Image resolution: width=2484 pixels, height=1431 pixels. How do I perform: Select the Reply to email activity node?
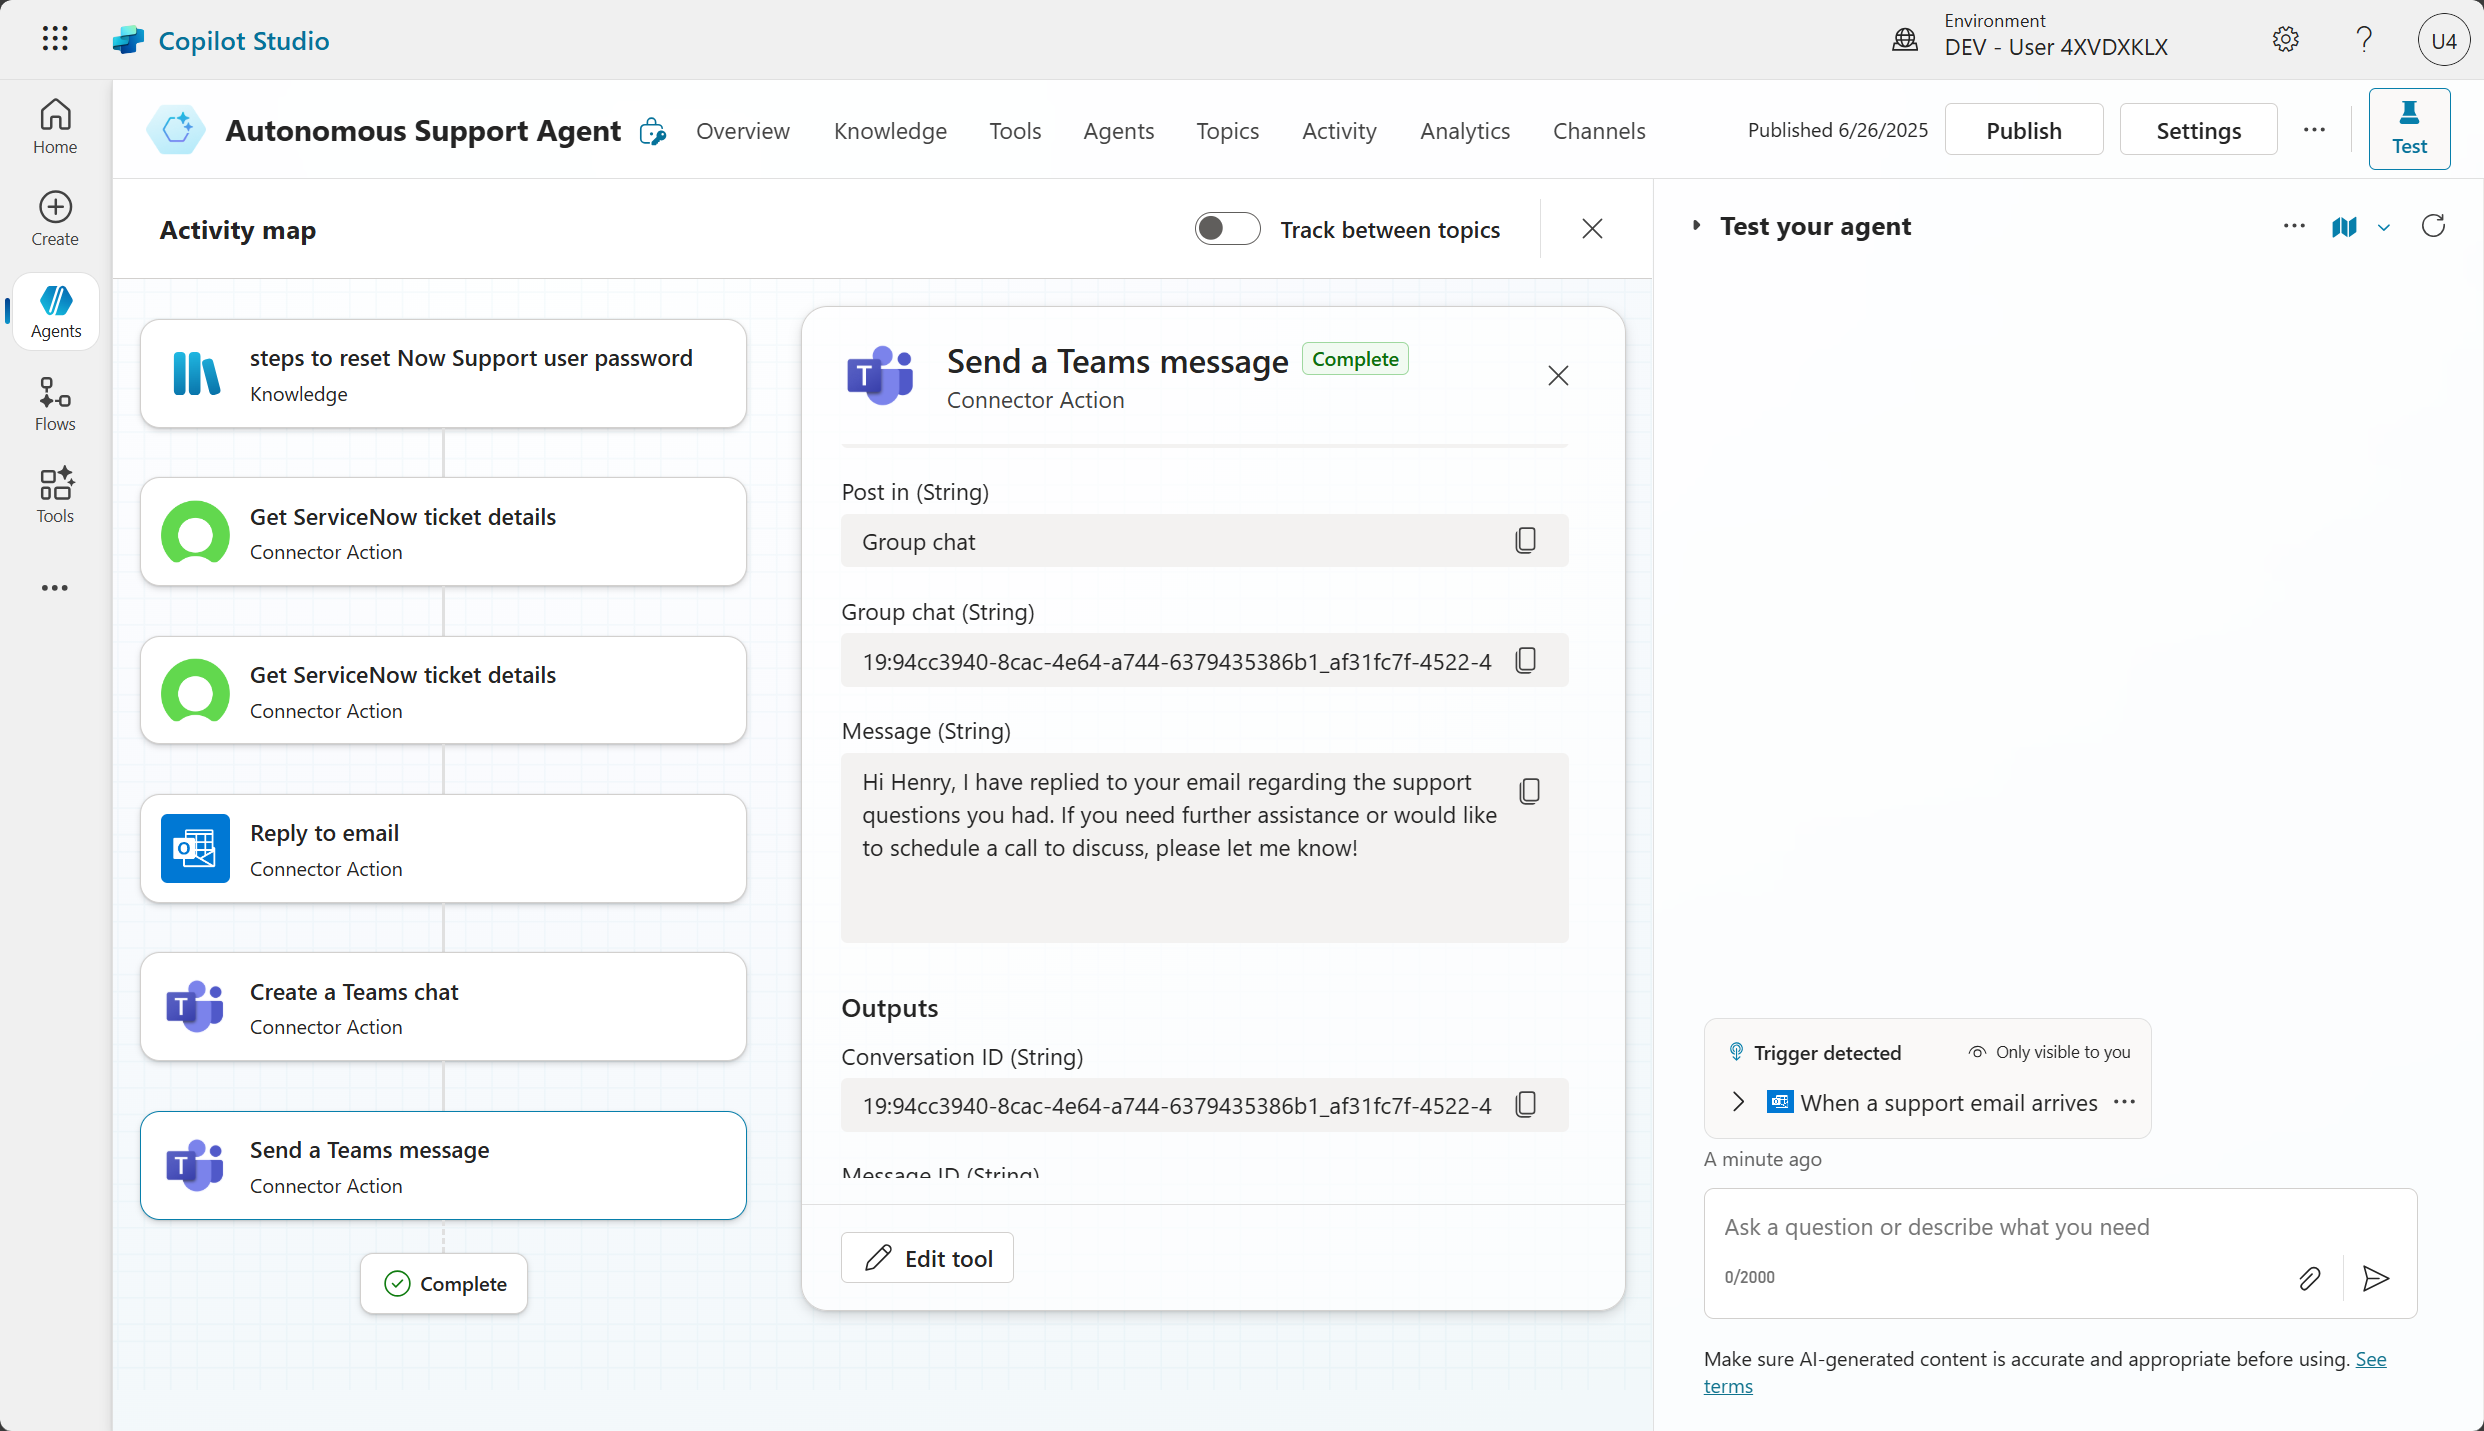(x=443, y=849)
